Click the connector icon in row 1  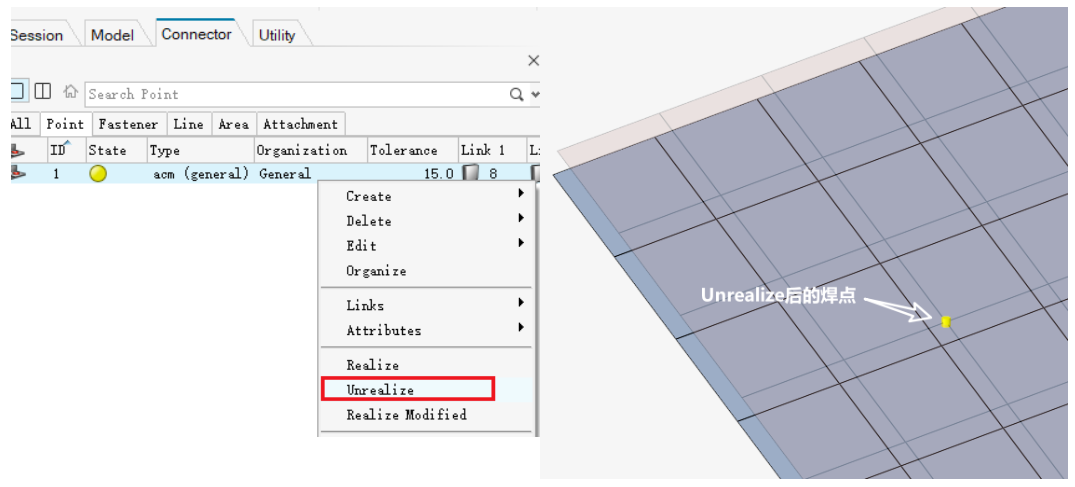[x=19, y=174]
